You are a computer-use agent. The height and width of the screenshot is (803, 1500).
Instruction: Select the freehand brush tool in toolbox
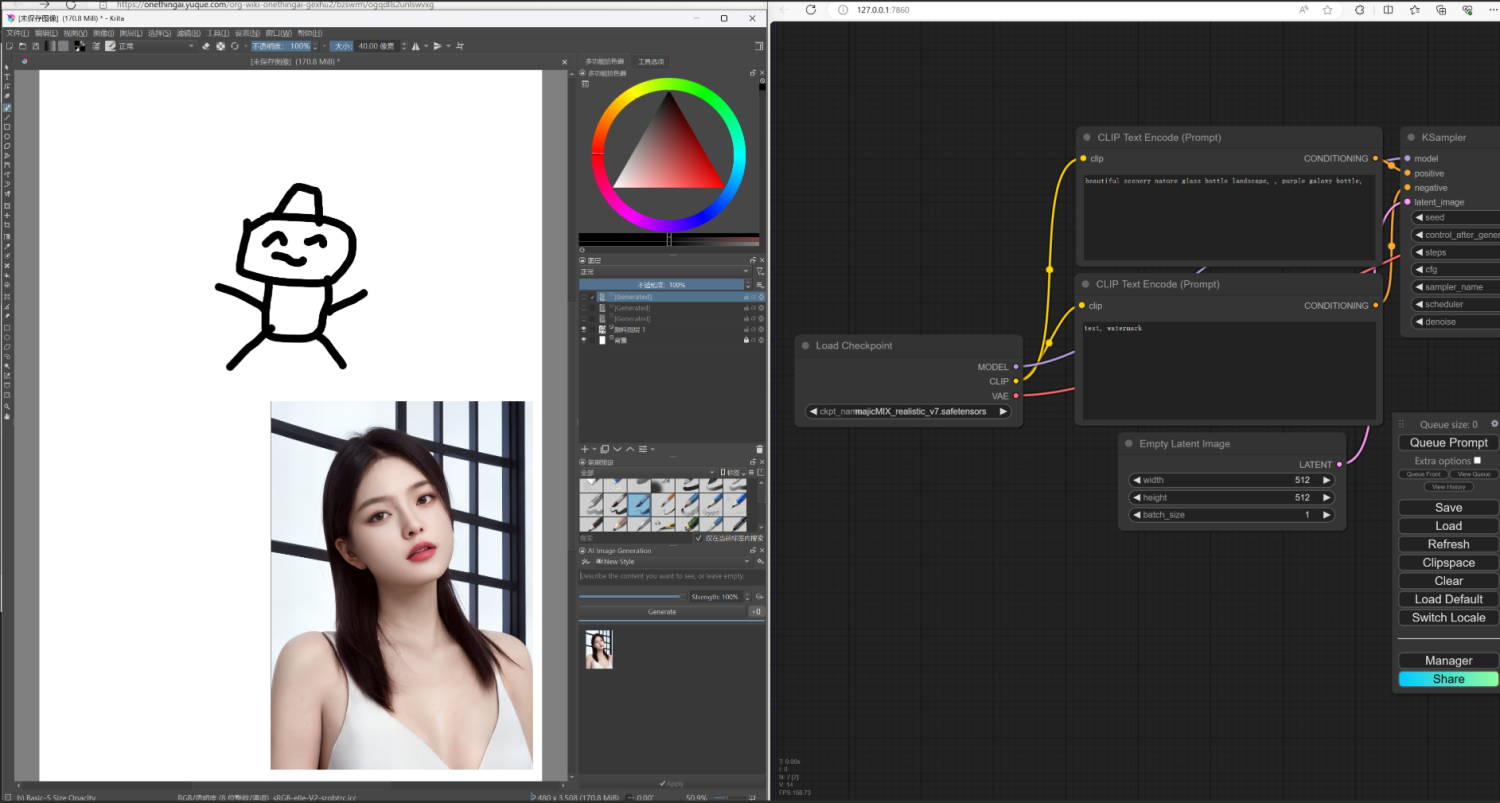[7, 108]
